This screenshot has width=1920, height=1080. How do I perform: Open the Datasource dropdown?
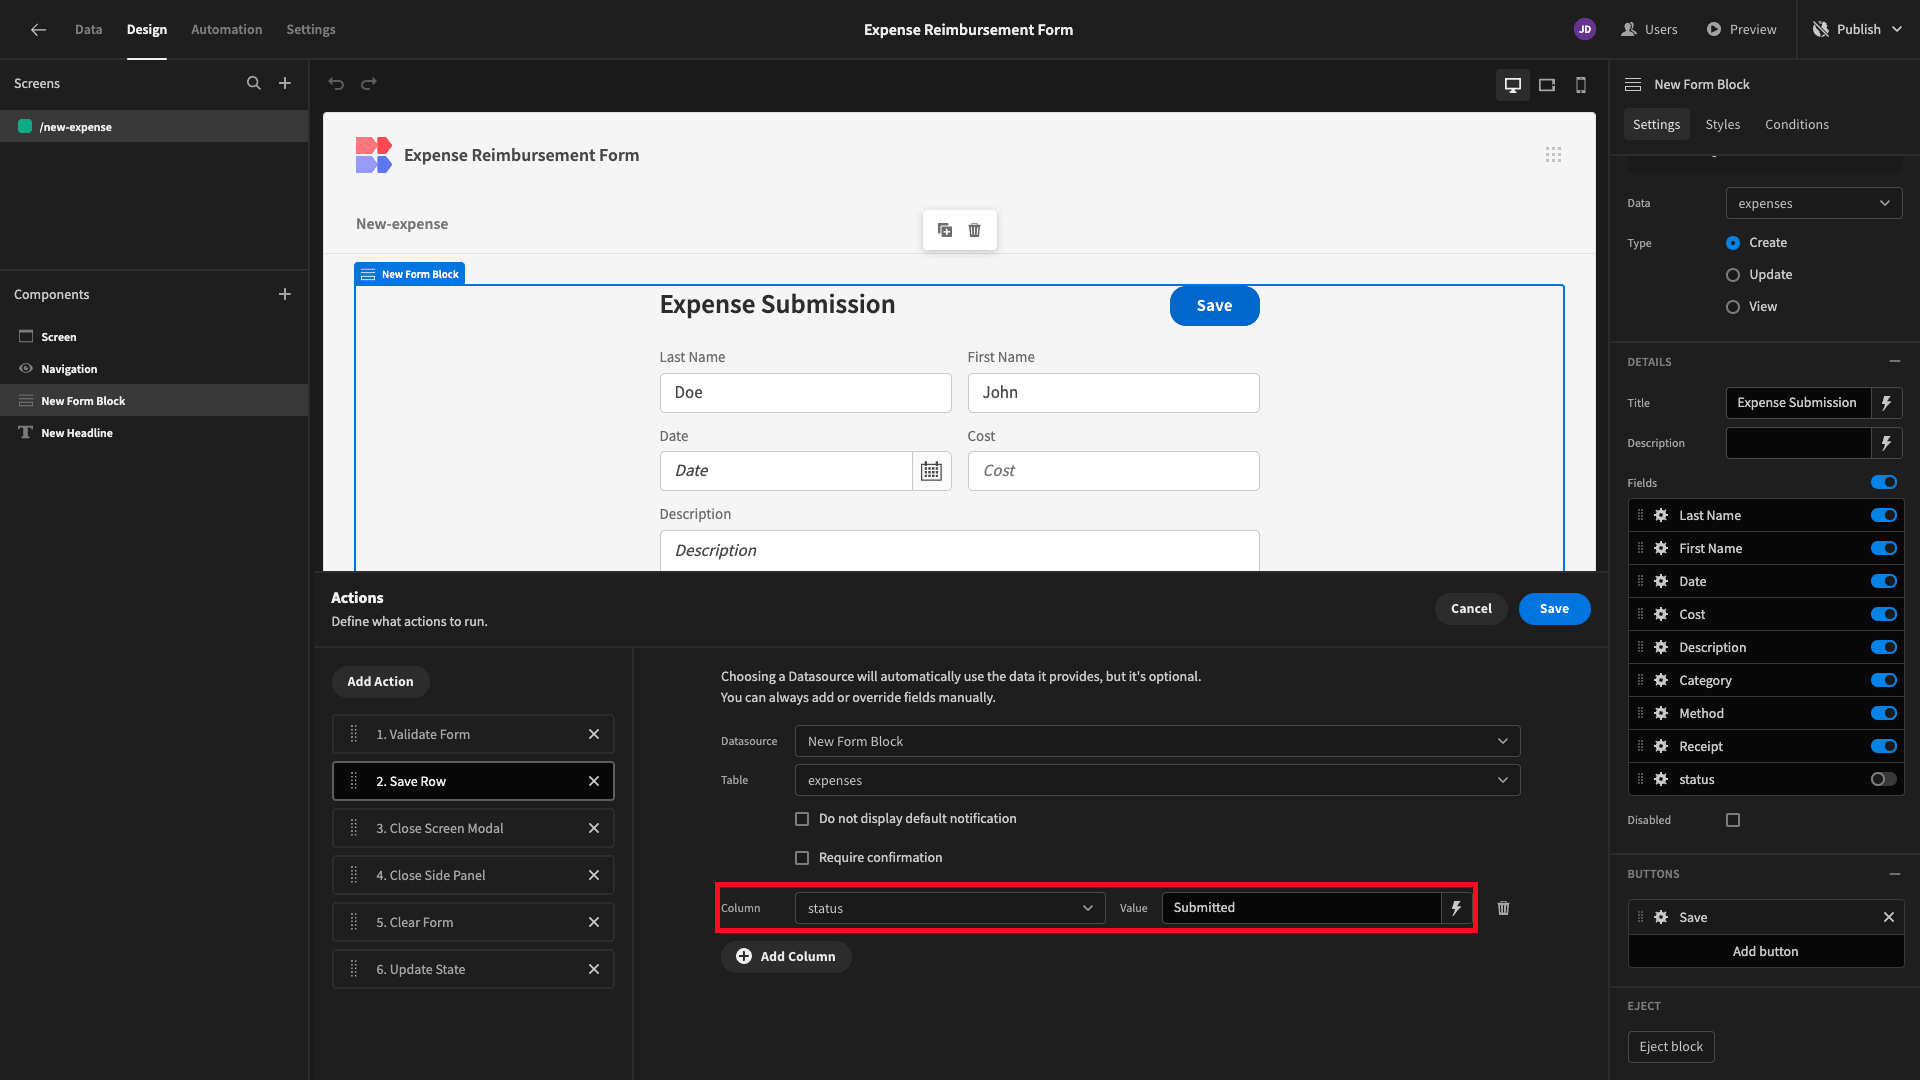(1157, 741)
